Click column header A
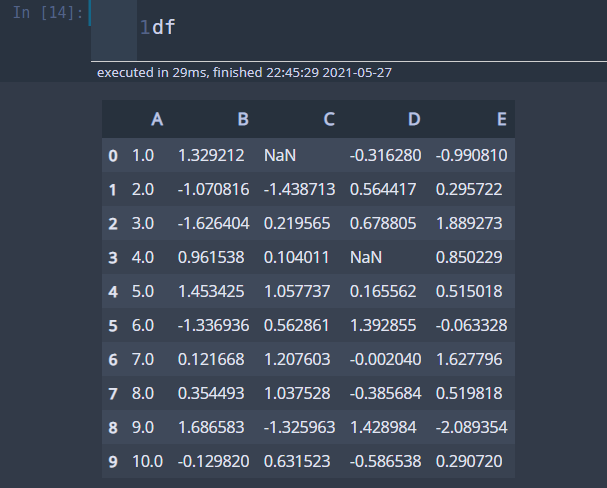This screenshot has height=488, width=607. pos(157,119)
